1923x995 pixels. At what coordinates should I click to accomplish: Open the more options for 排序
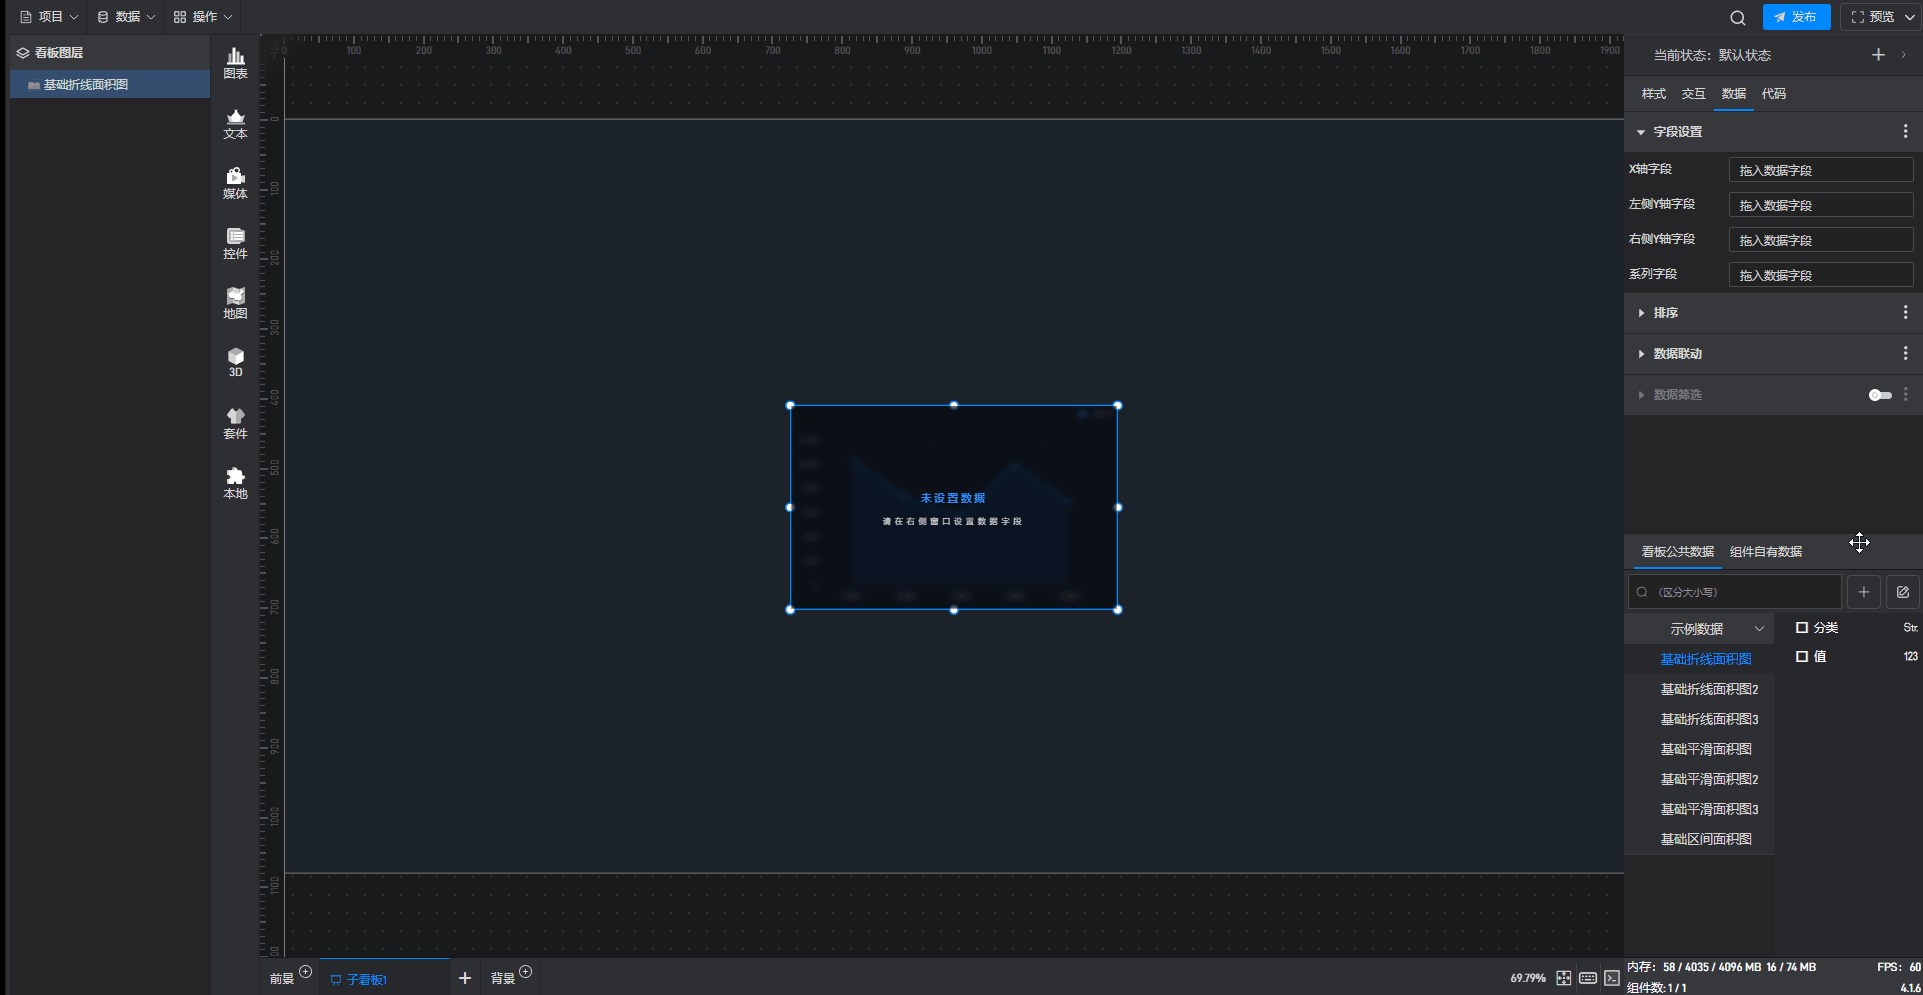(x=1905, y=313)
